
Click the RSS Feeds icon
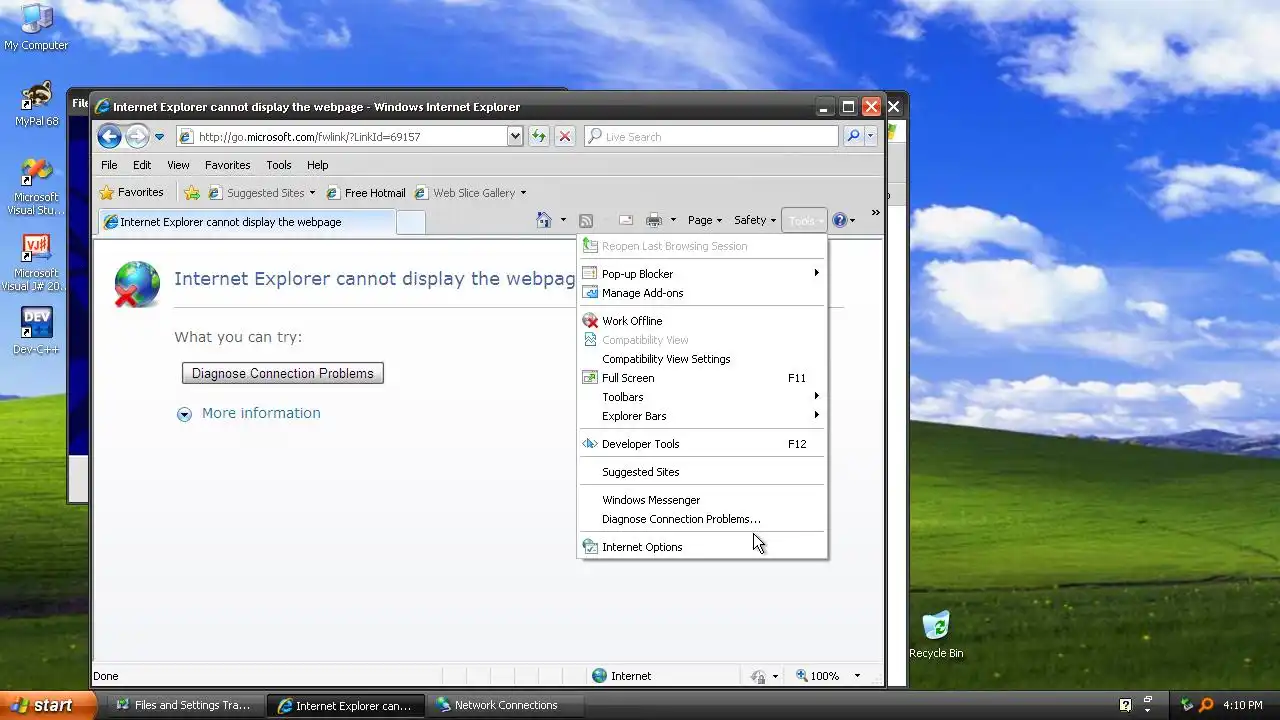tap(586, 220)
